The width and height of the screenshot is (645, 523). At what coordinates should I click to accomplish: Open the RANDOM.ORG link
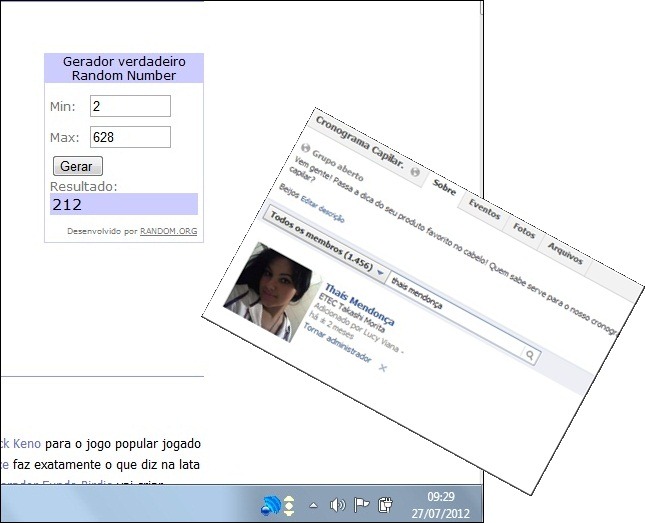coord(169,231)
